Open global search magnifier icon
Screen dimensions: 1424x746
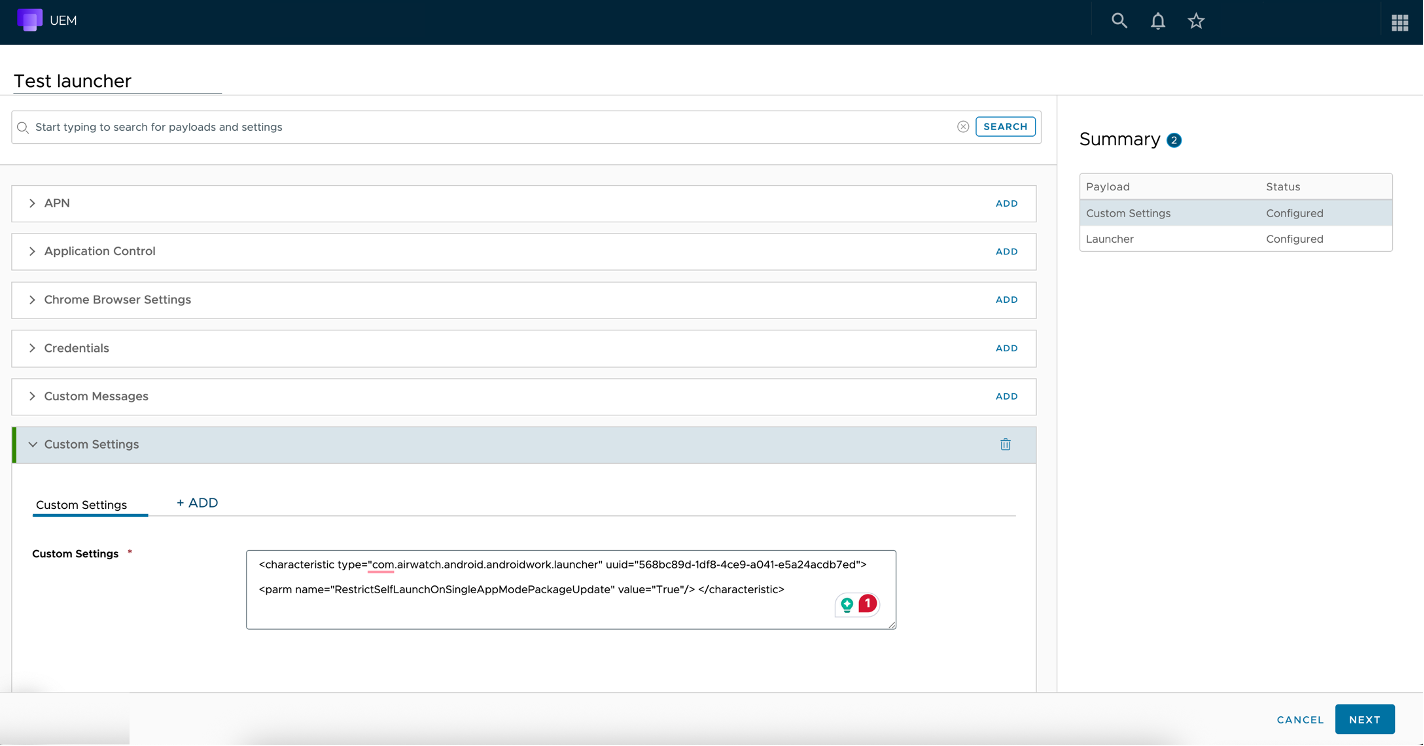[x=1119, y=21]
